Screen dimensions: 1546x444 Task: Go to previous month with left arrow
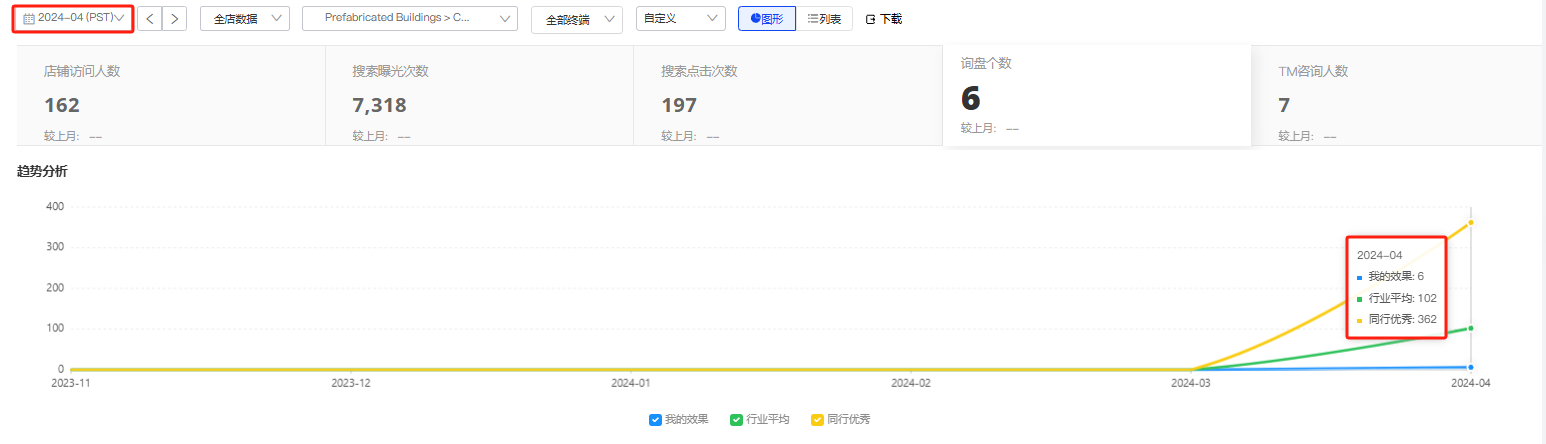(x=149, y=18)
